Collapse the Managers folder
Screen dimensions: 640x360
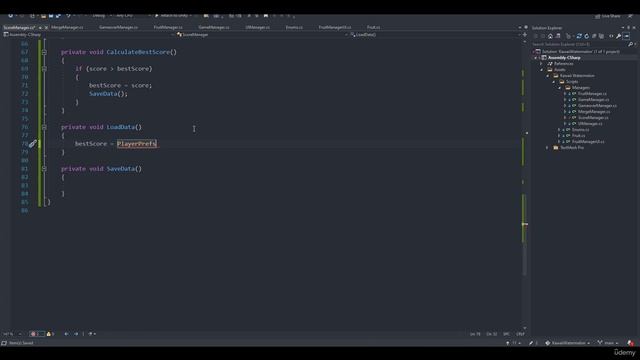point(560,88)
